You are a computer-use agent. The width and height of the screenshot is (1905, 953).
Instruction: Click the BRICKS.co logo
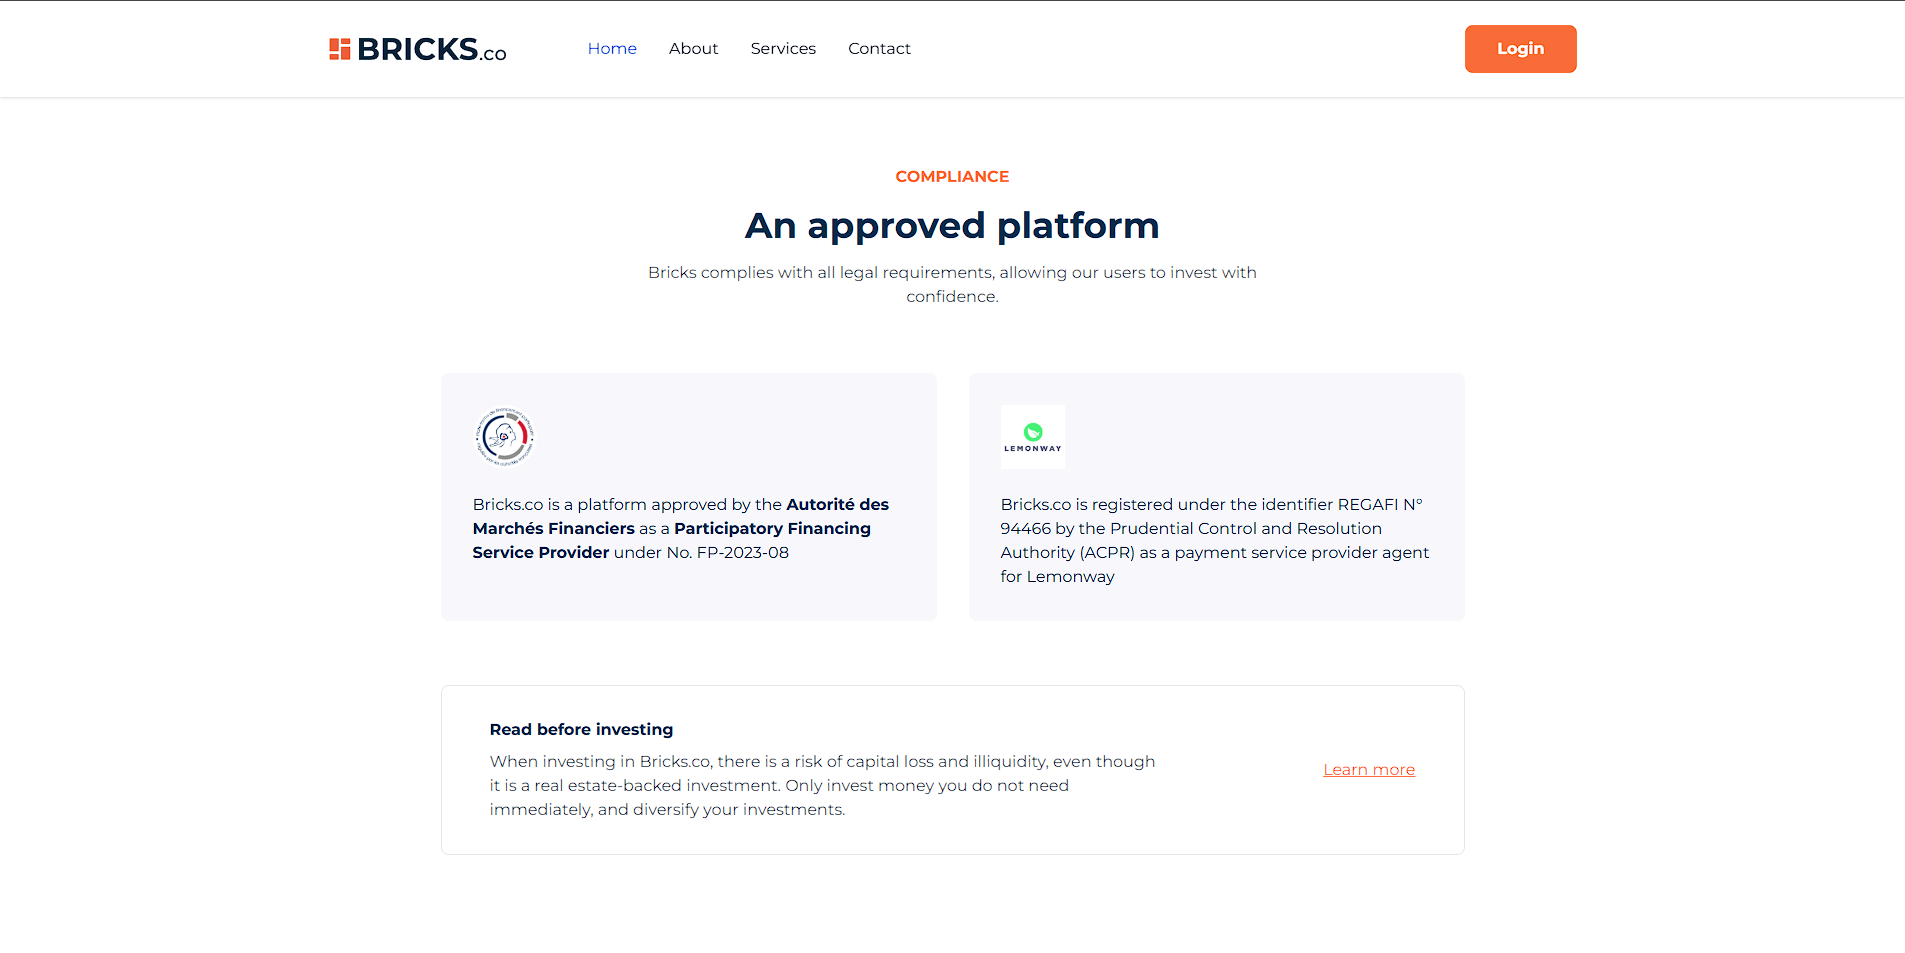pos(418,49)
